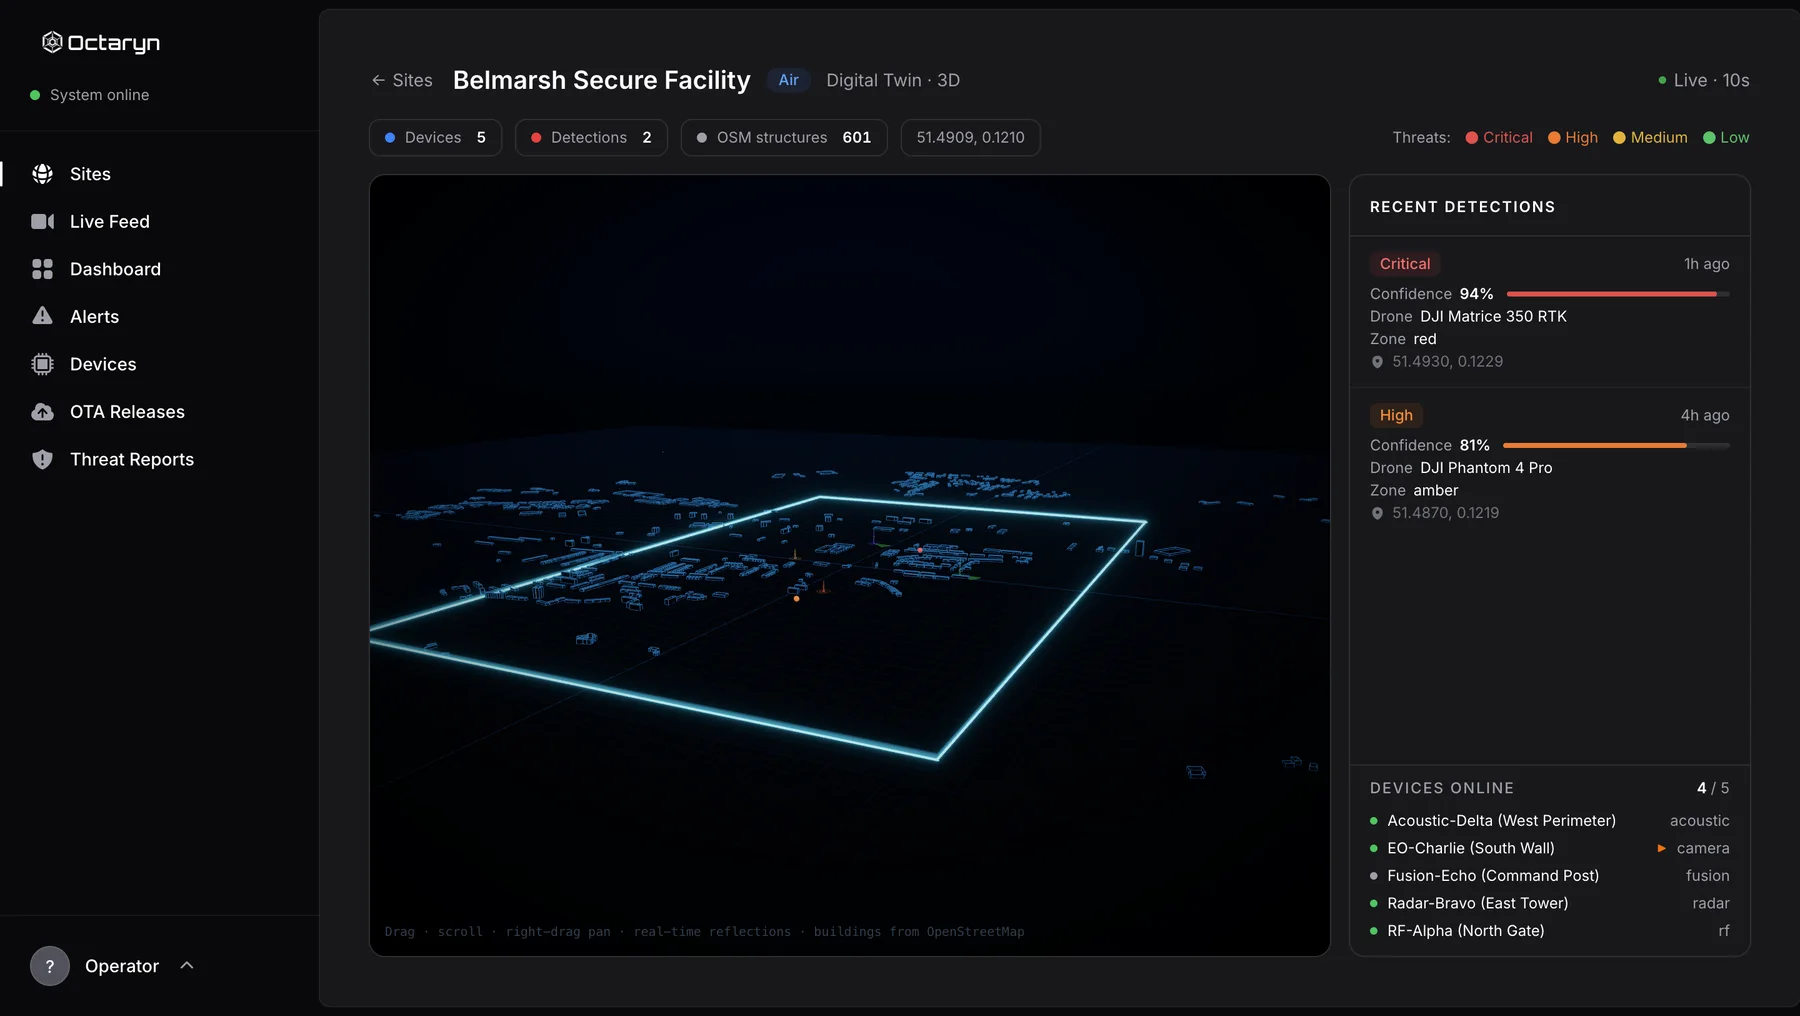
Task: Open Live Feed via its camera icon
Action: pos(42,221)
